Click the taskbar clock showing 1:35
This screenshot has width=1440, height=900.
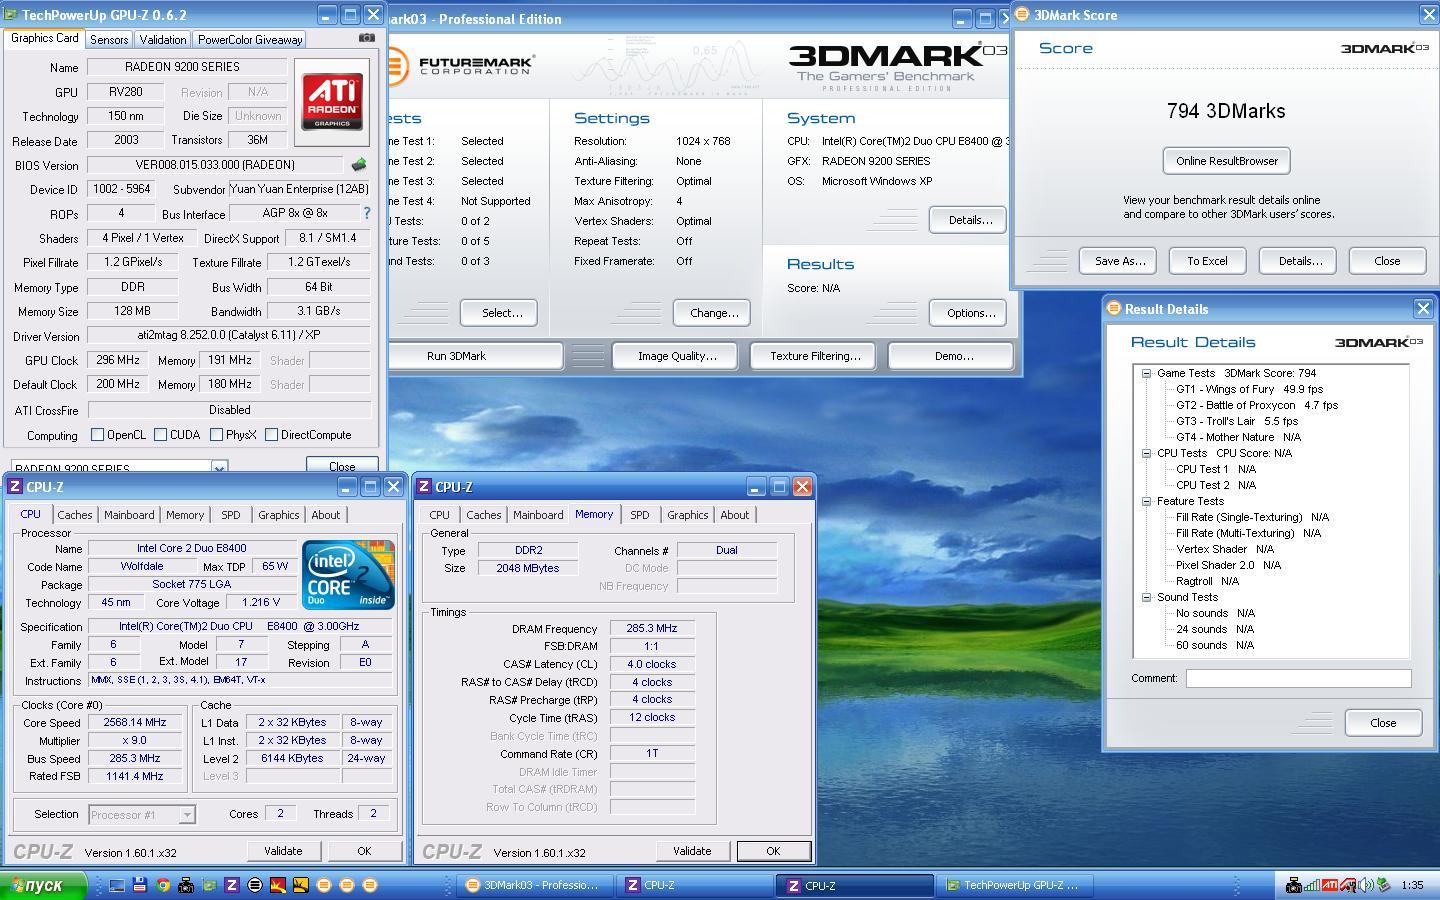tap(1412, 885)
